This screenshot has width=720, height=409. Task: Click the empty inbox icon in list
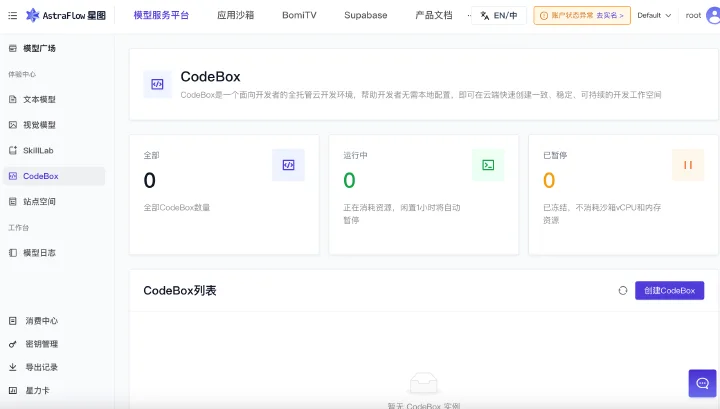[423, 383]
